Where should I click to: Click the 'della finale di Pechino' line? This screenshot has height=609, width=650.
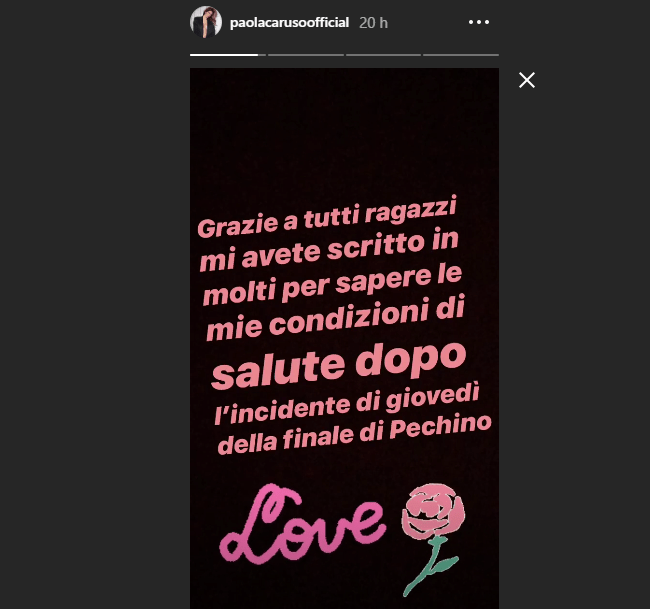point(354,434)
